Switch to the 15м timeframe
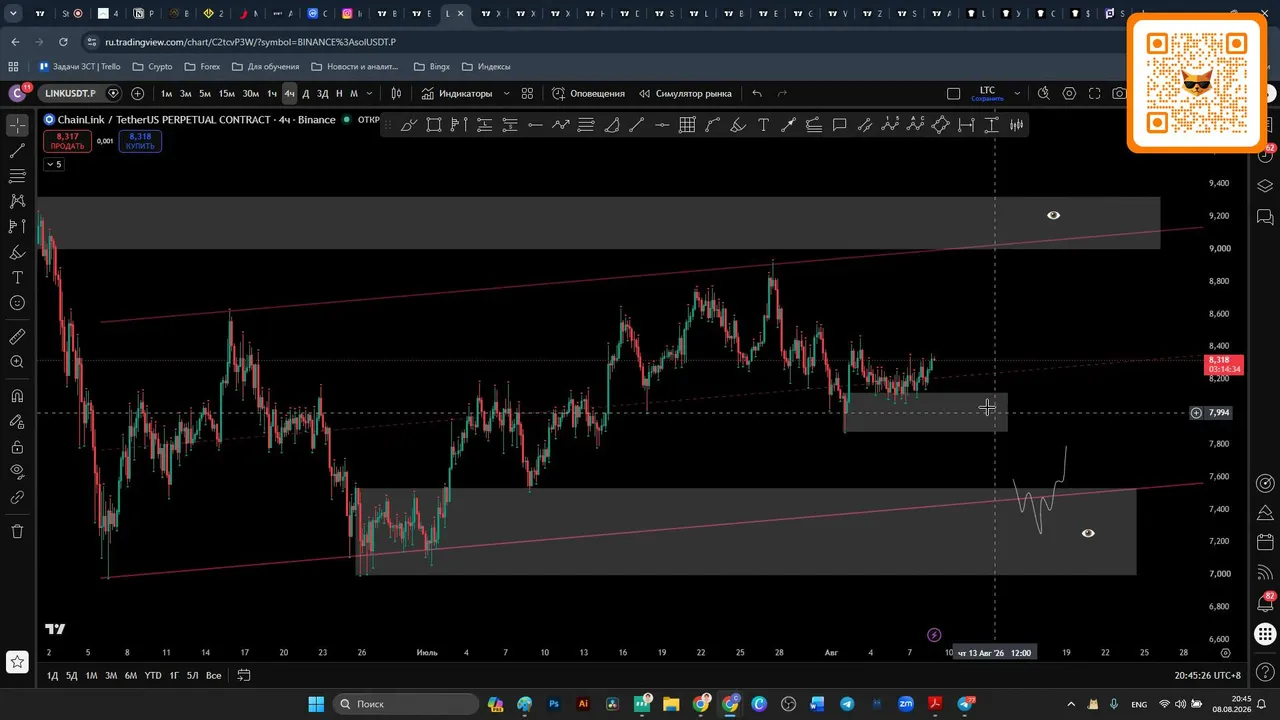Image resolution: width=1280 pixels, height=720 pixels. click(227, 93)
